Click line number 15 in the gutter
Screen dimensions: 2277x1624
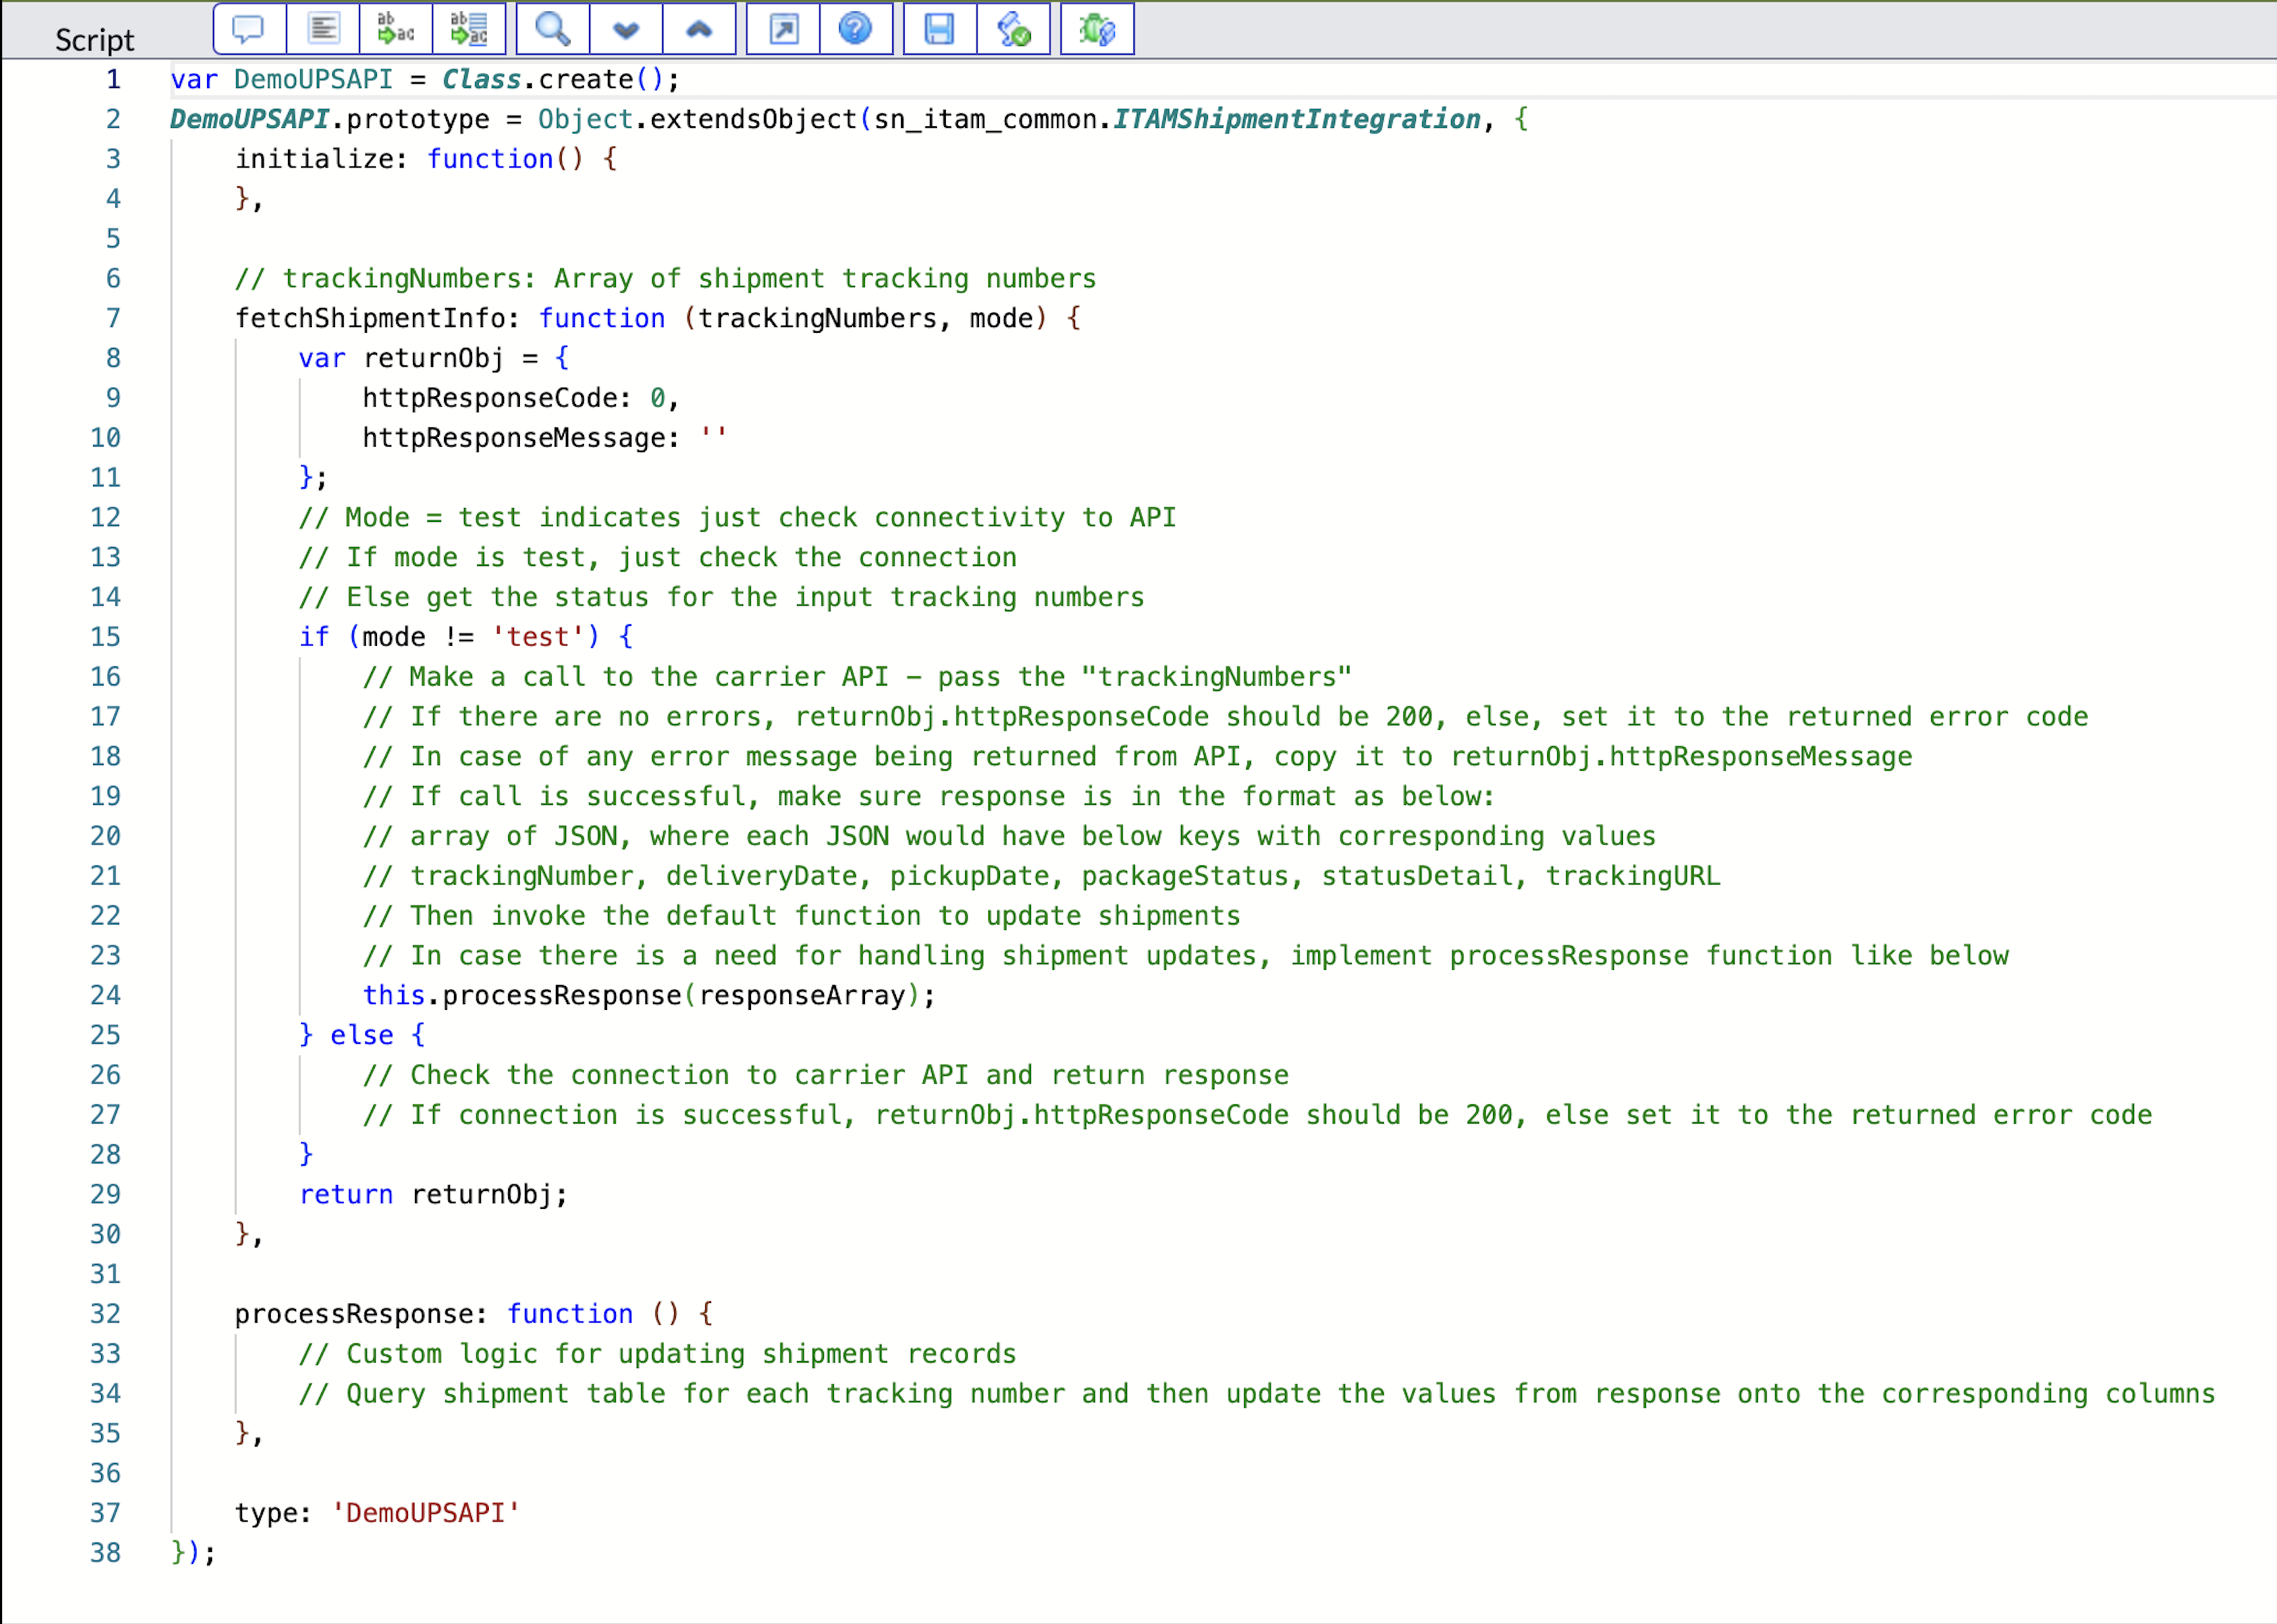pos(105,637)
